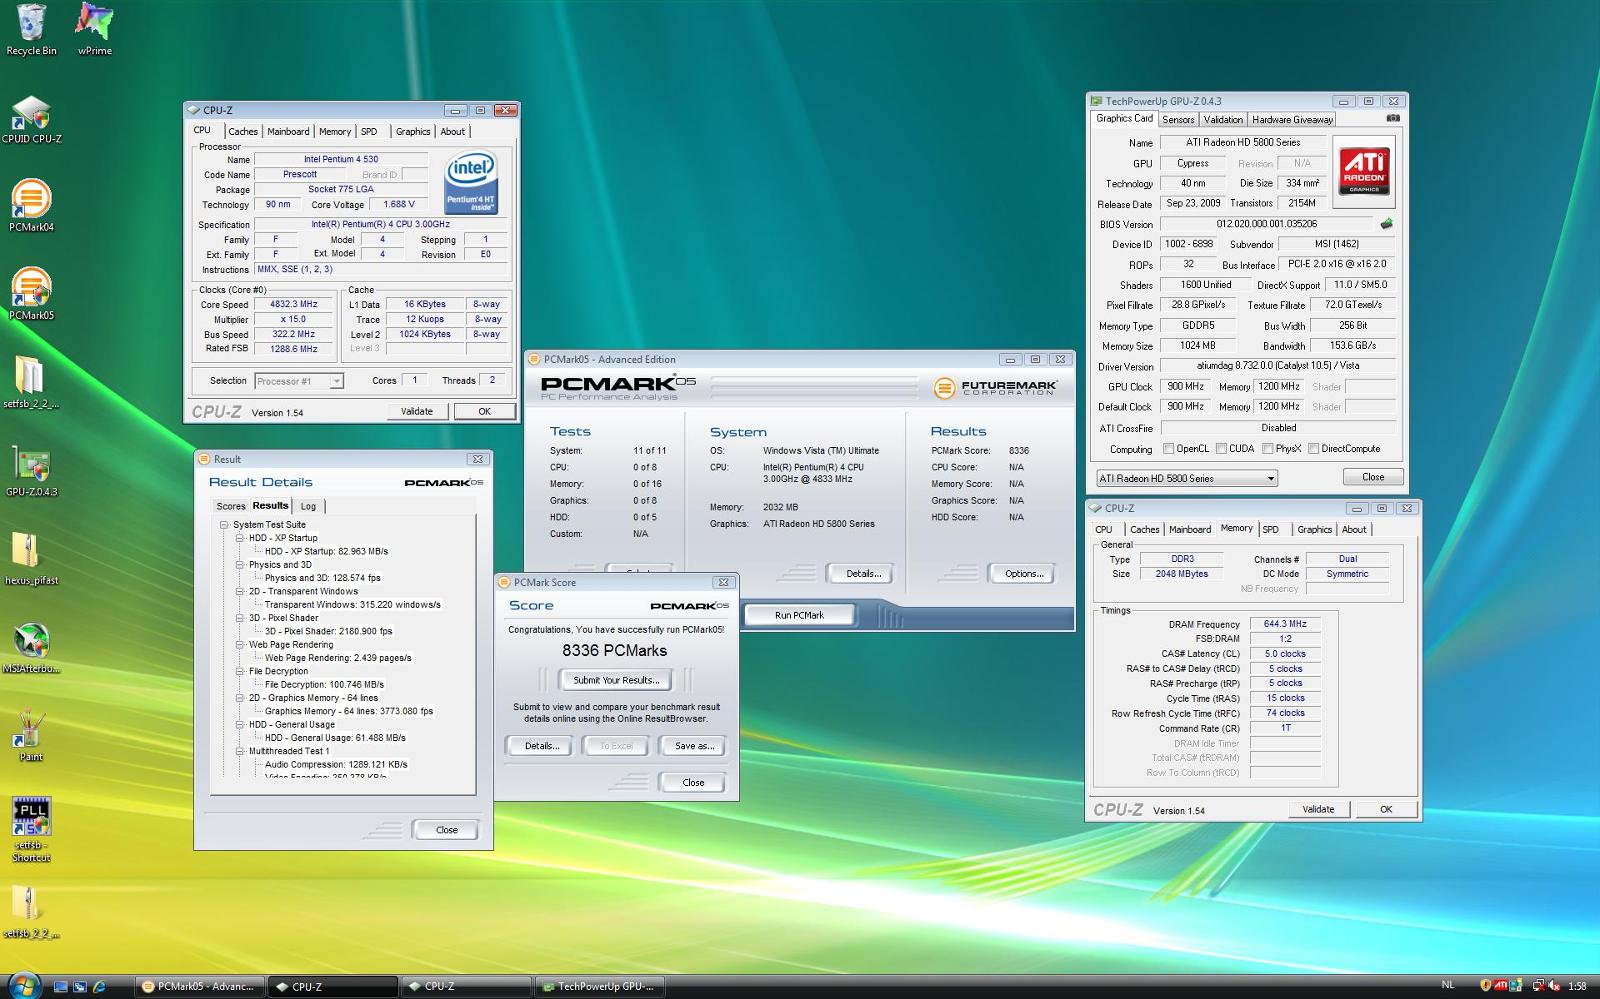Click OK in the CPU-Z processor window
Screen dimensions: 1600x999
pos(485,411)
